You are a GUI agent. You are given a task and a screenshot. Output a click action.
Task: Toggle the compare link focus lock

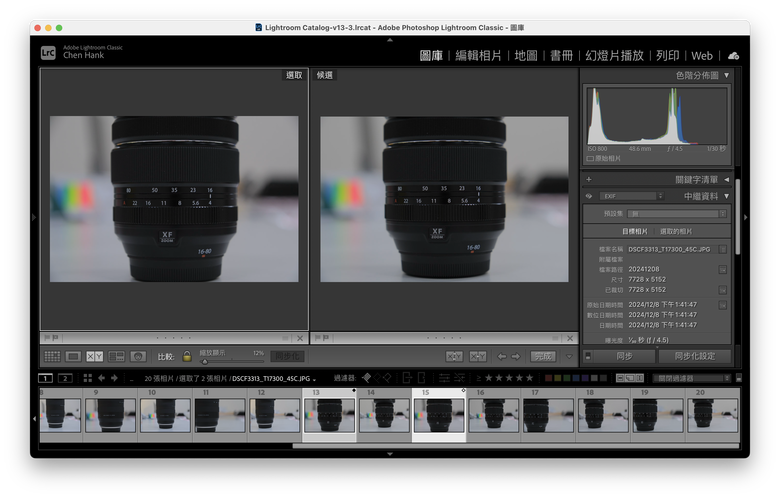tap(187, 356)
